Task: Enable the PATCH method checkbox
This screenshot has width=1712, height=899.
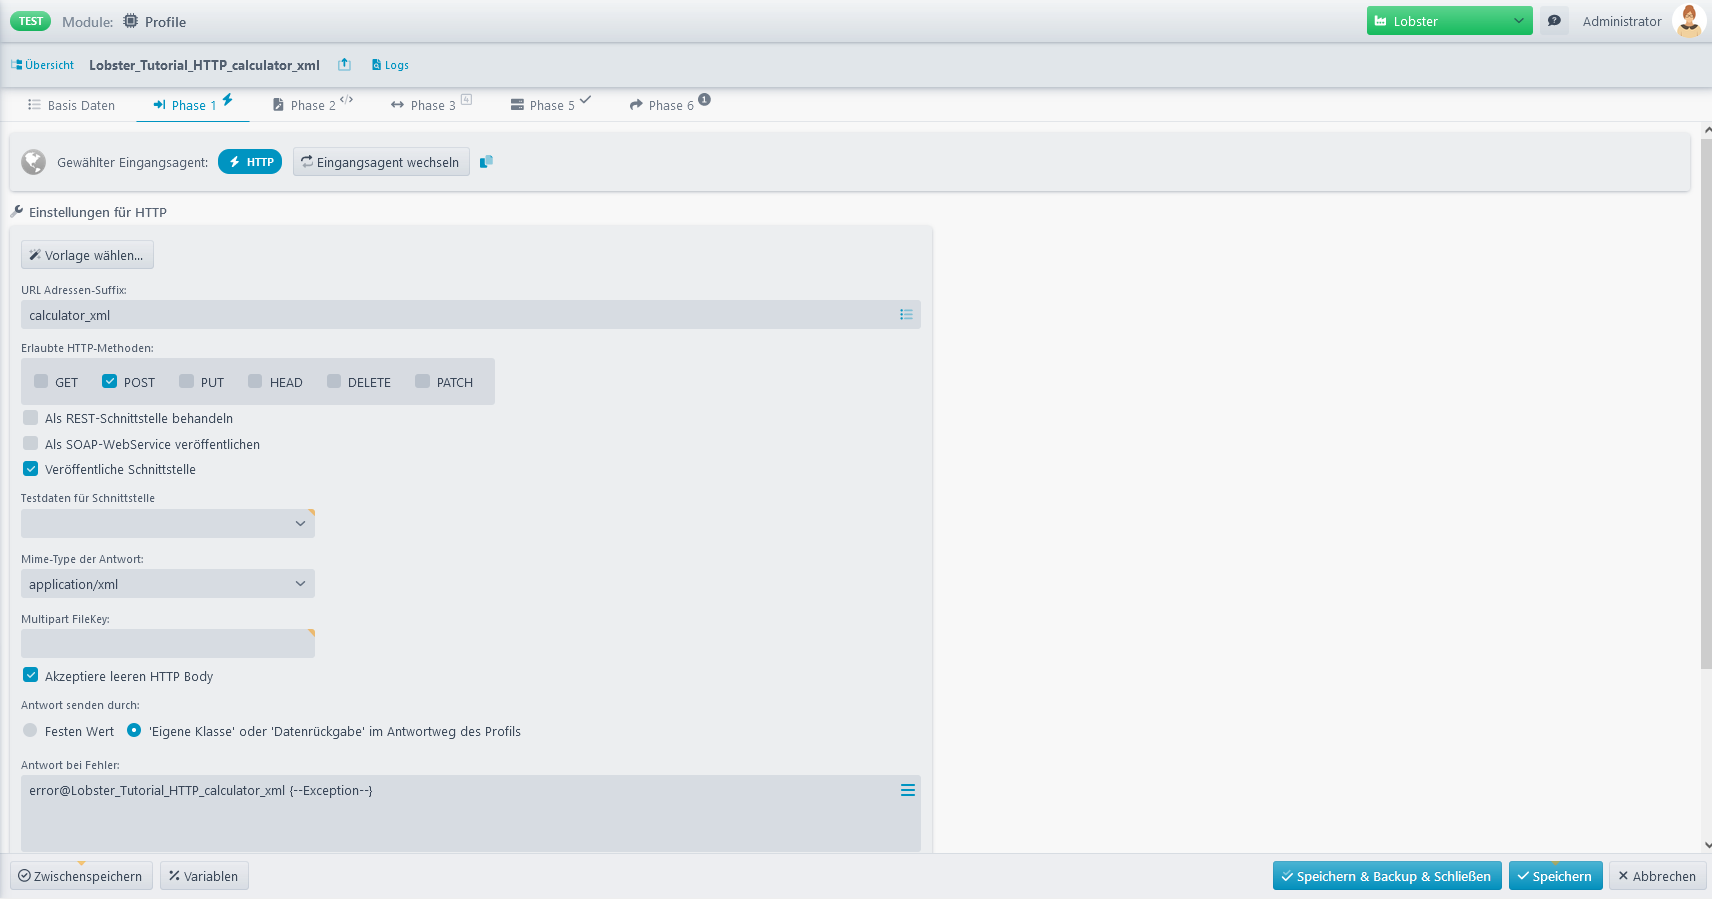Action: click(x=422, y=381)
